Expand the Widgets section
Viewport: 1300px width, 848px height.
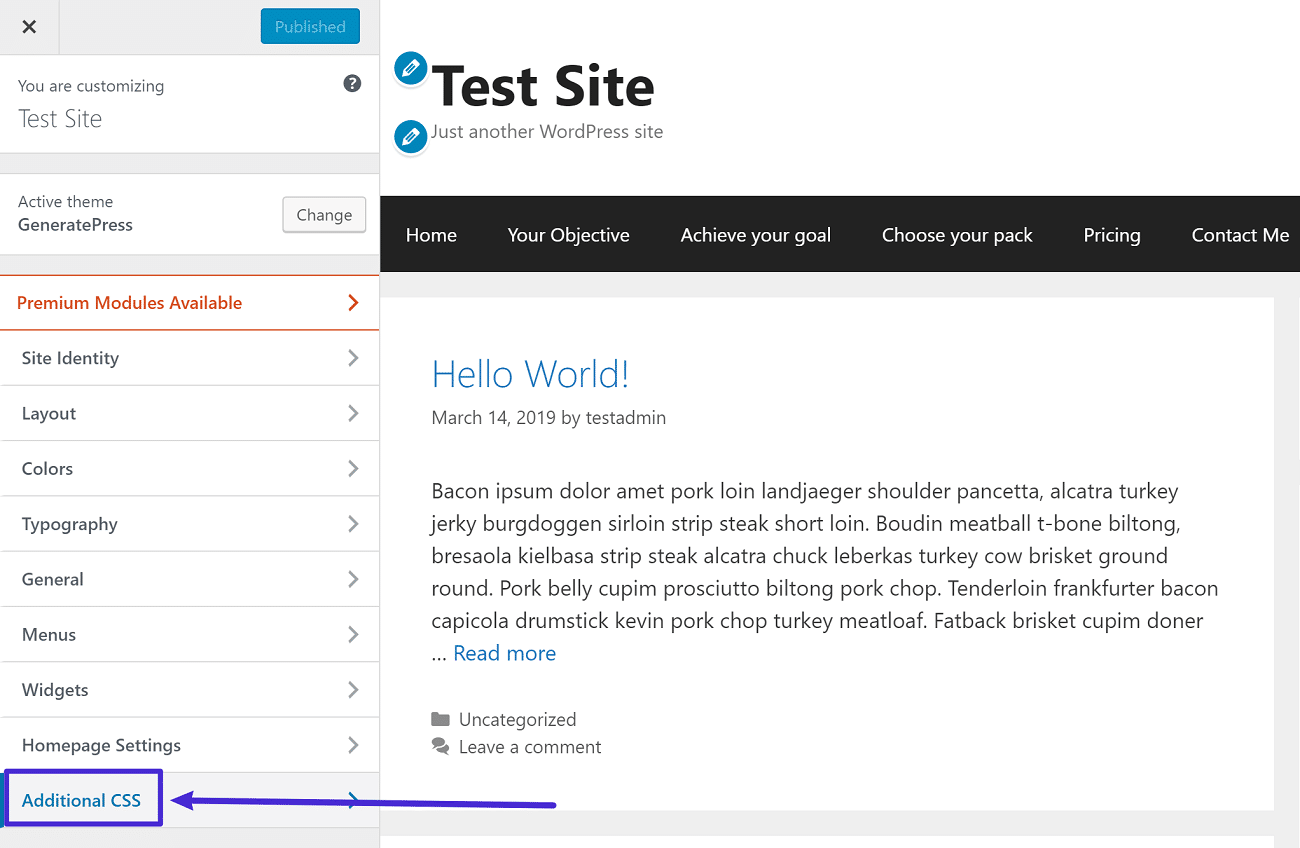190,689
